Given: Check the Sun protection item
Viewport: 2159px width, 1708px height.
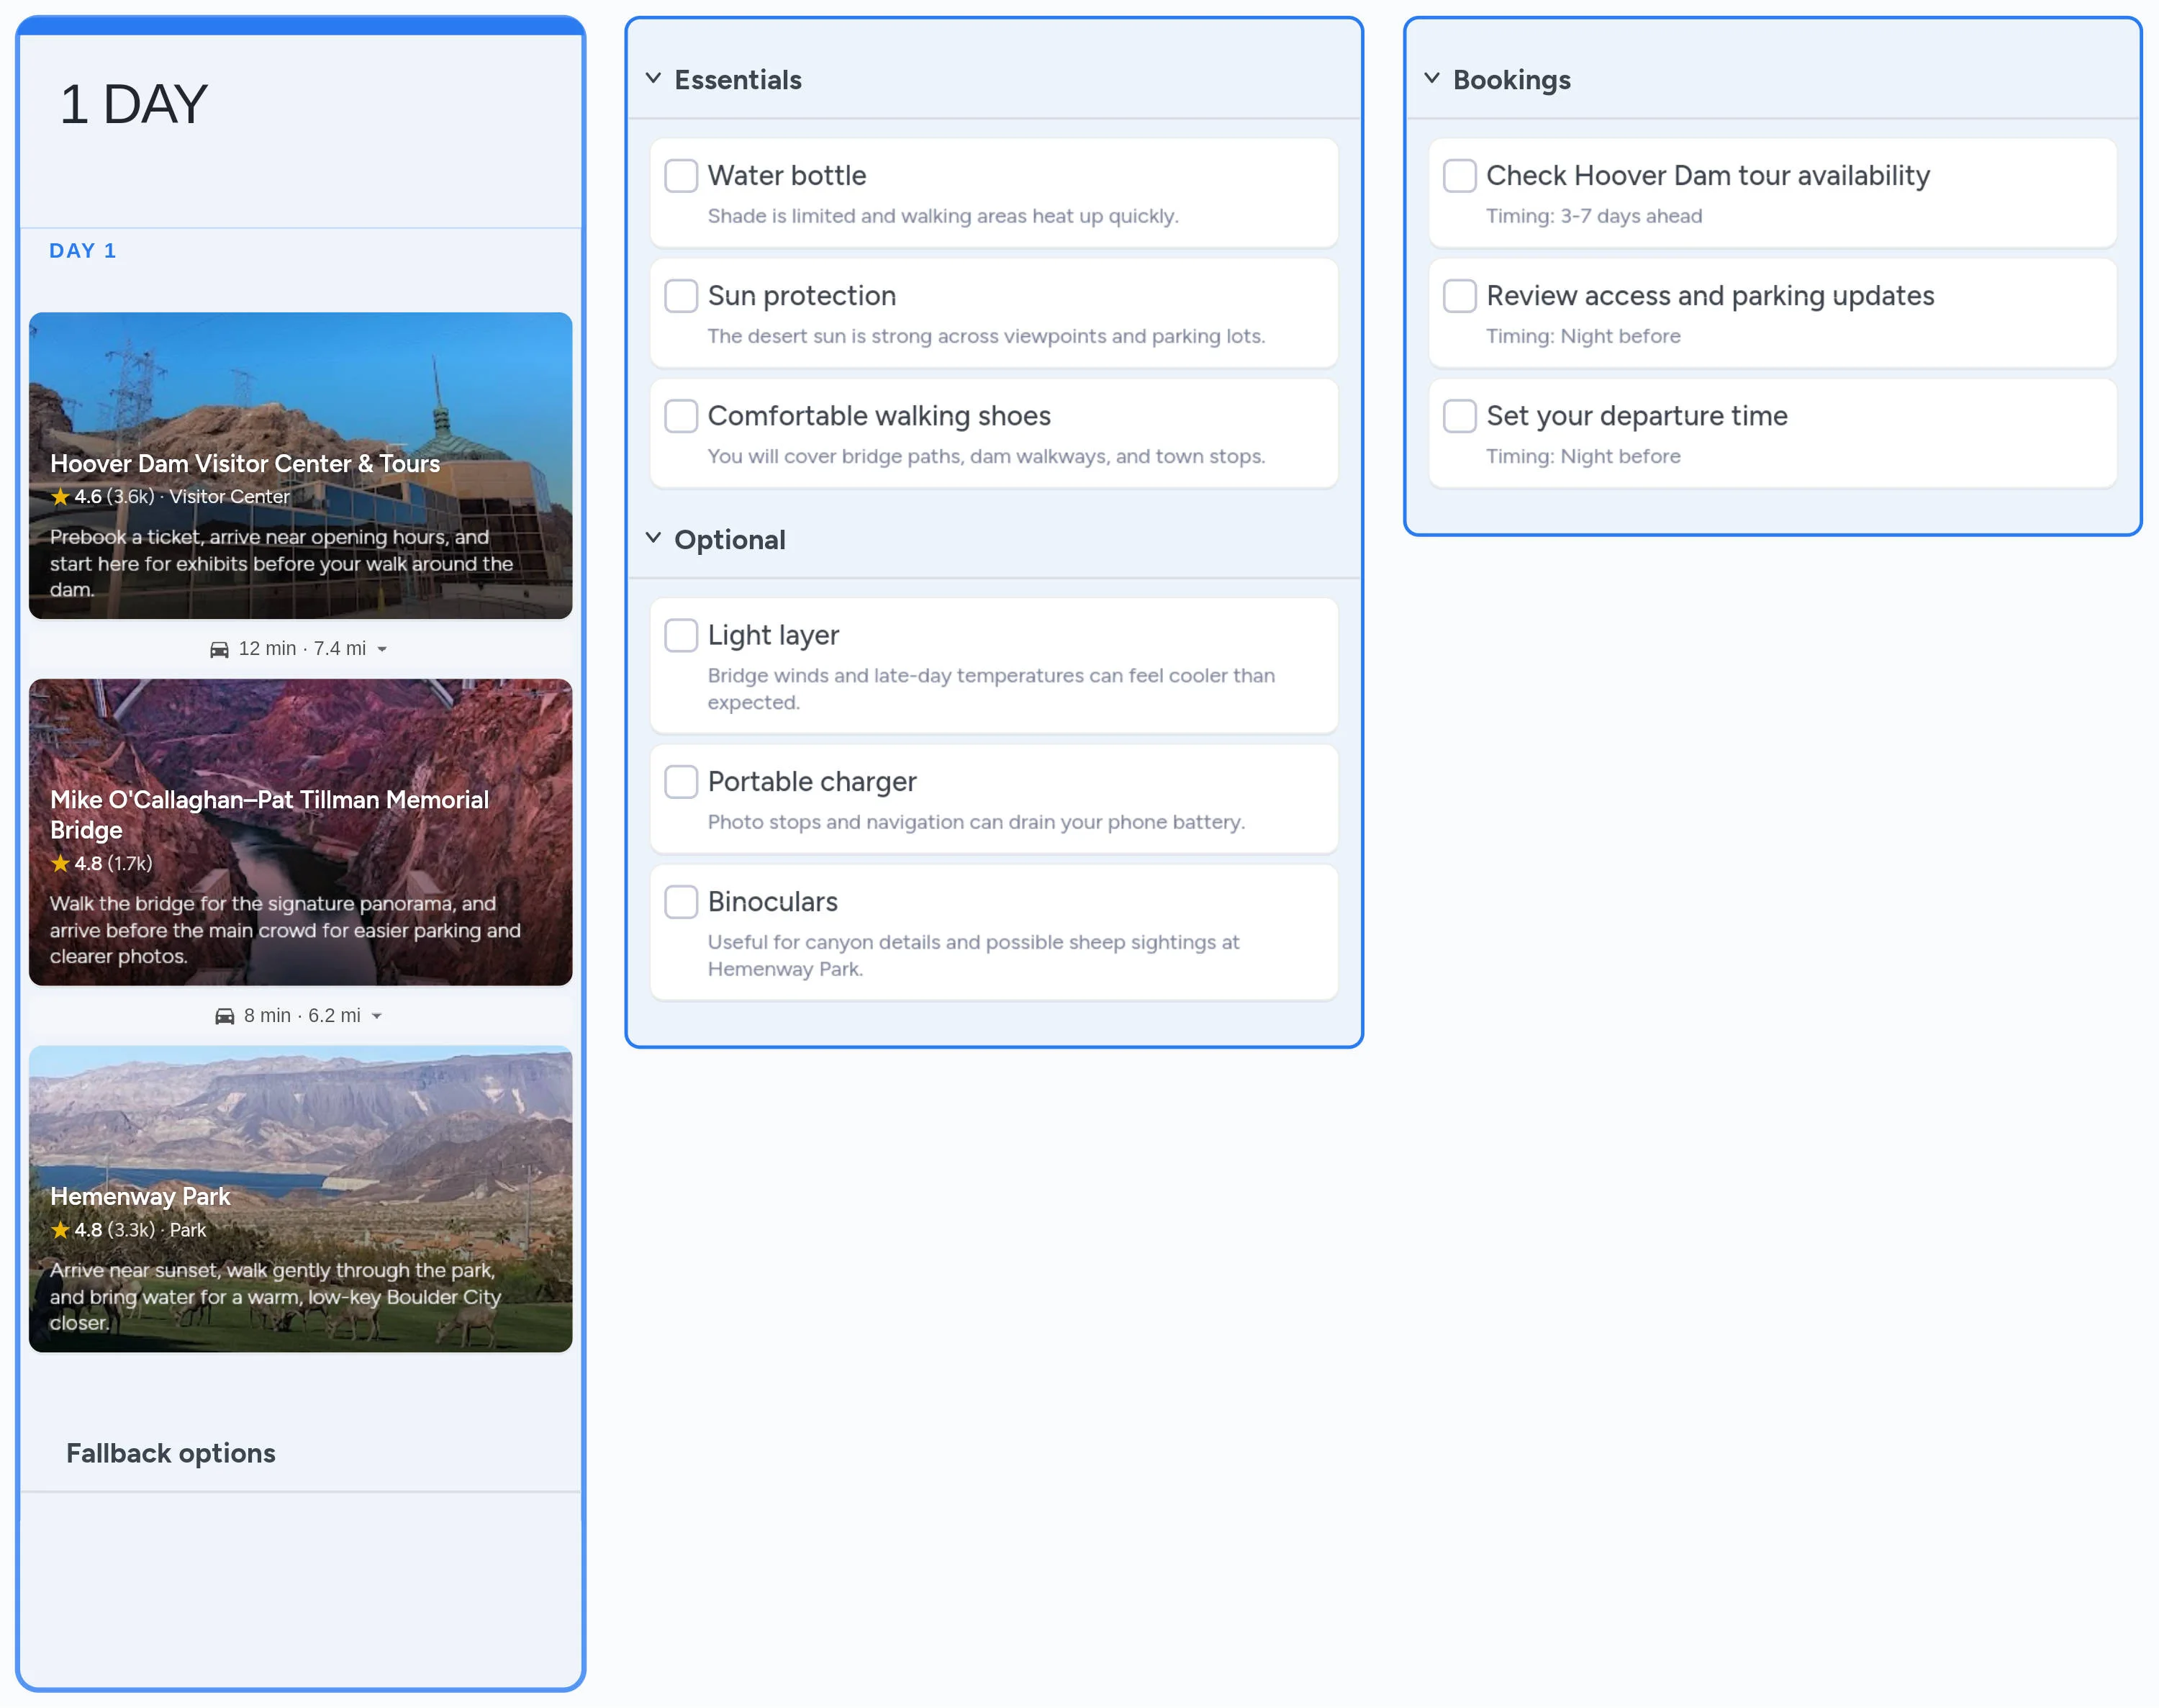Looking at the screenshot, I should [680, 295].
